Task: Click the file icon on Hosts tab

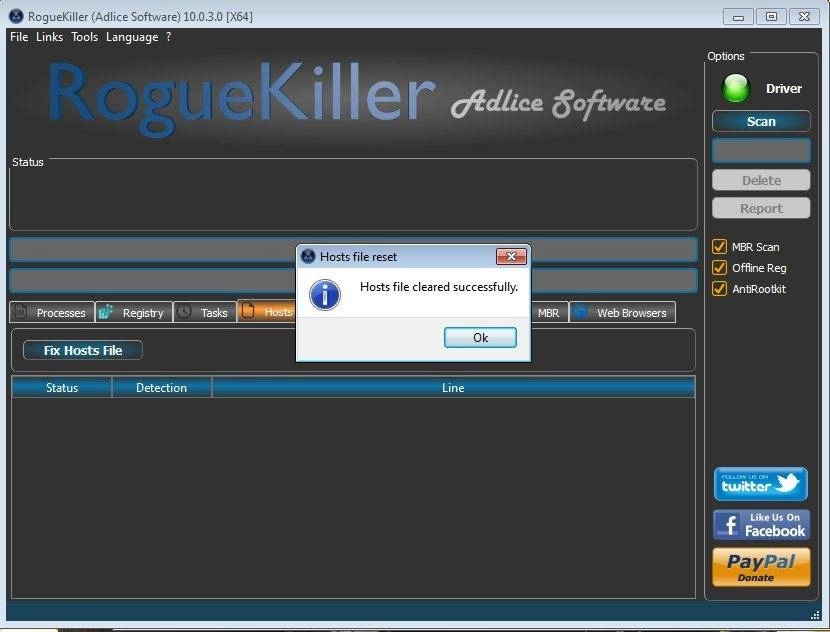Action: pyautogui.click(x=248, y=310)
